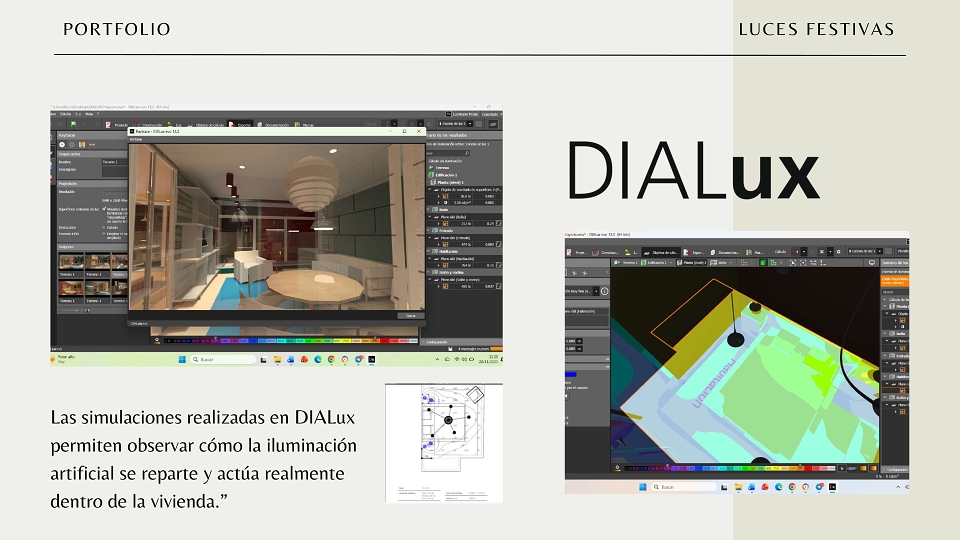Select the Proyecto tab in the right false-color screenshot

pyautogui.click(x=577, y=252)
